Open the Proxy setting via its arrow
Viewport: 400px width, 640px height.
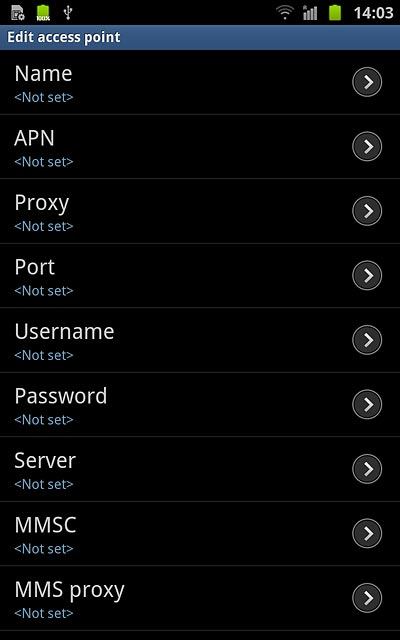(367, 211)
